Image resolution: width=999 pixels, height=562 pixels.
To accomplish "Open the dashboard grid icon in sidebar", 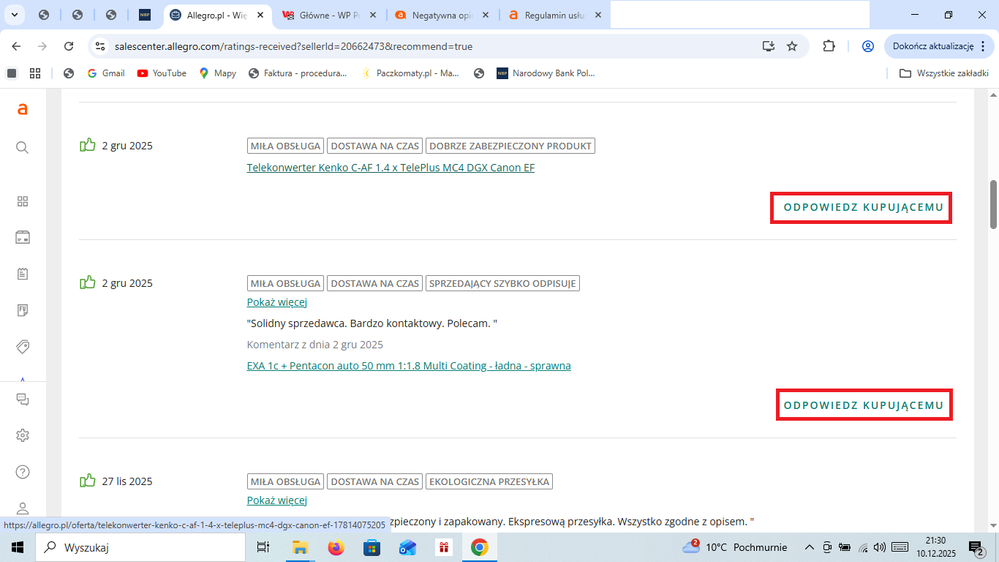I will click(x=22, y=202).
